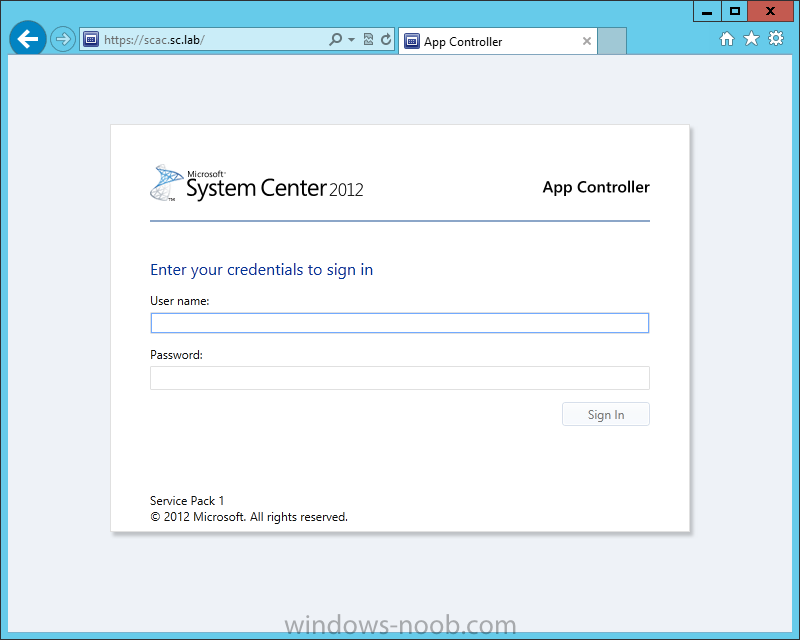Go back with the browser Back arrow
The width and height of the screenshot is (800, 640).
[x=28, y=38]
